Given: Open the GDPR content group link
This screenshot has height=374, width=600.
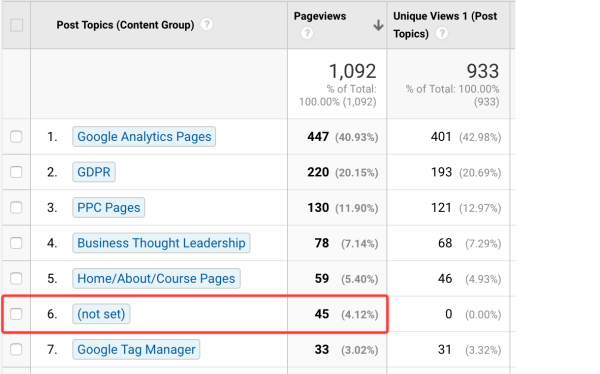Looking at the screenshot, I should point(94,172).
